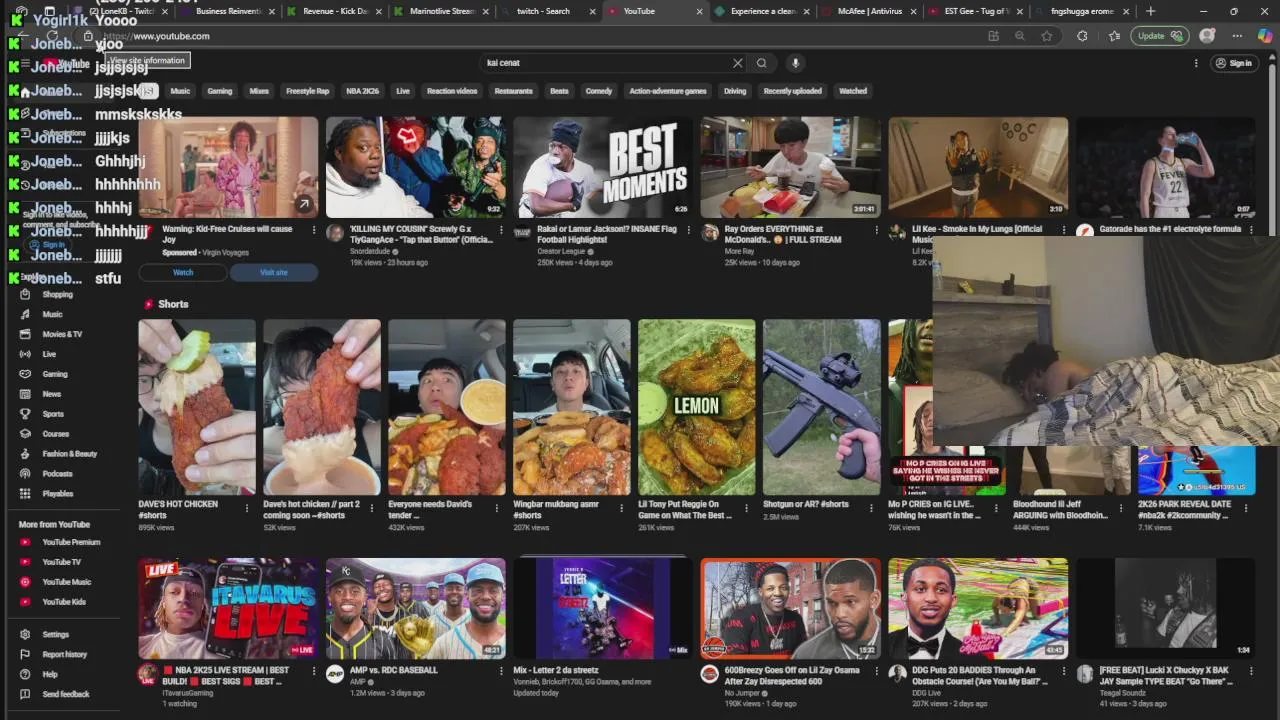Select the Freestyle Rap filter chip
Viewport: 1280px width, 720px height.
click(x=307, y=91)
